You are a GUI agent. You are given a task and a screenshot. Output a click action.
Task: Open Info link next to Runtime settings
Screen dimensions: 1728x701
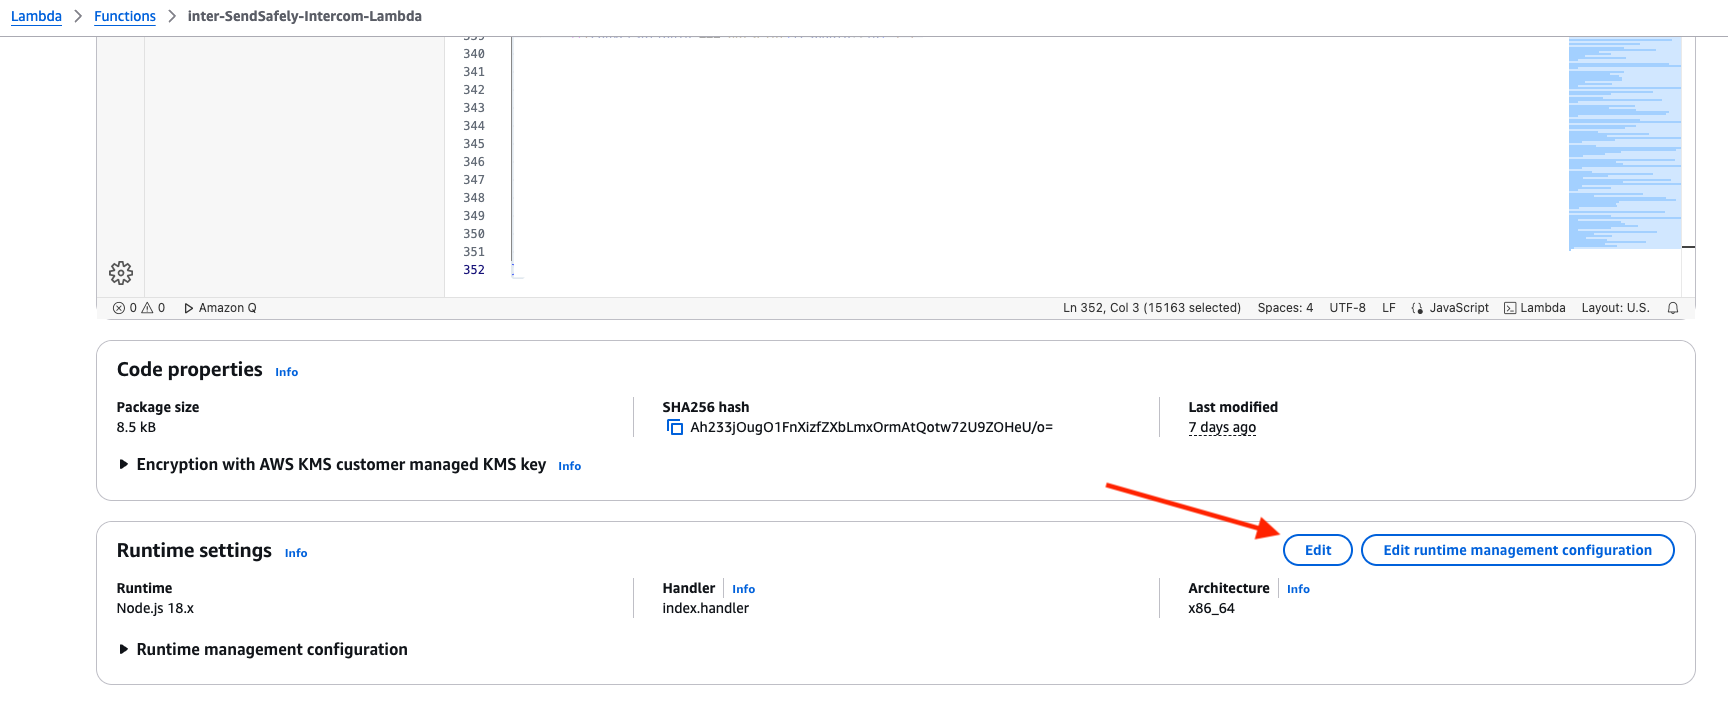coord(296,553)
